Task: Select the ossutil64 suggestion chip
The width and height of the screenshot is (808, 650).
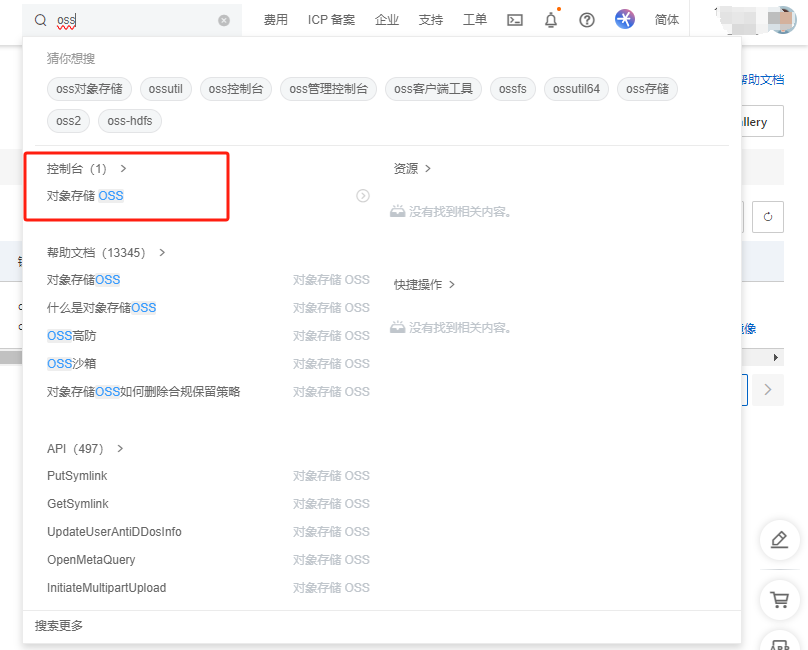Action: tap(576, 89)
